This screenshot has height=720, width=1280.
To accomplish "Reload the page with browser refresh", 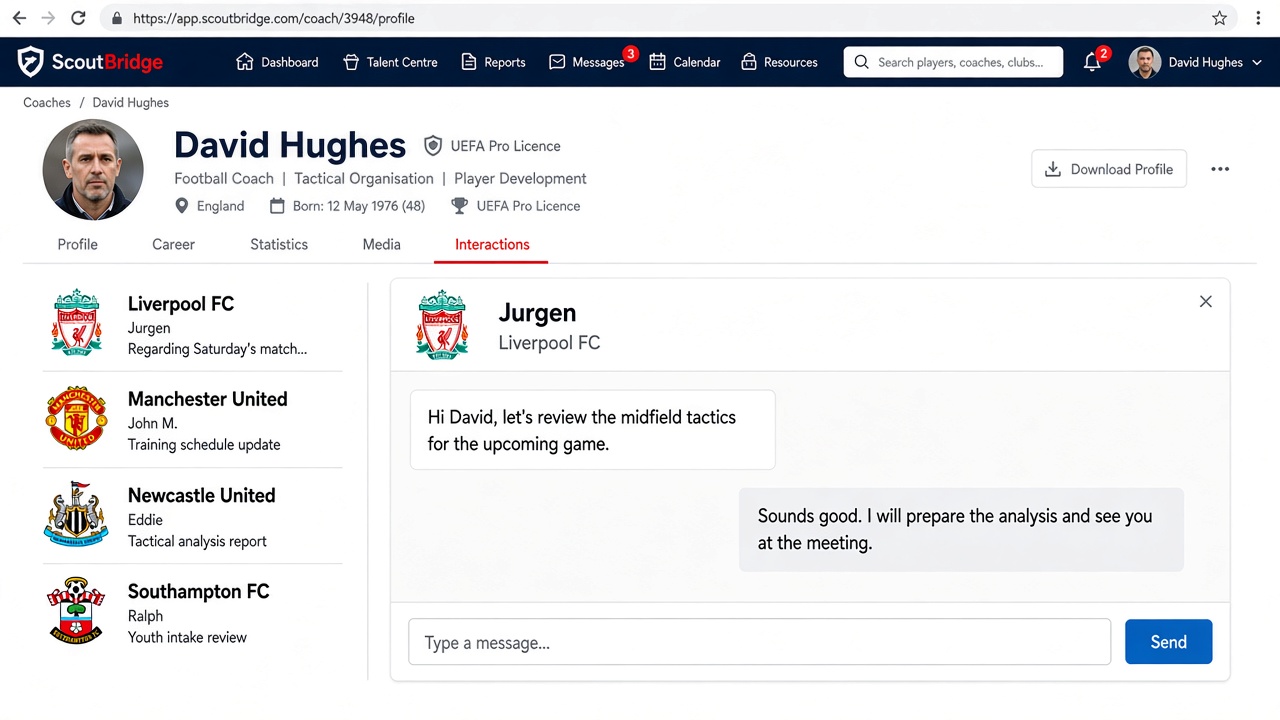I will click(x=79, y=18).
